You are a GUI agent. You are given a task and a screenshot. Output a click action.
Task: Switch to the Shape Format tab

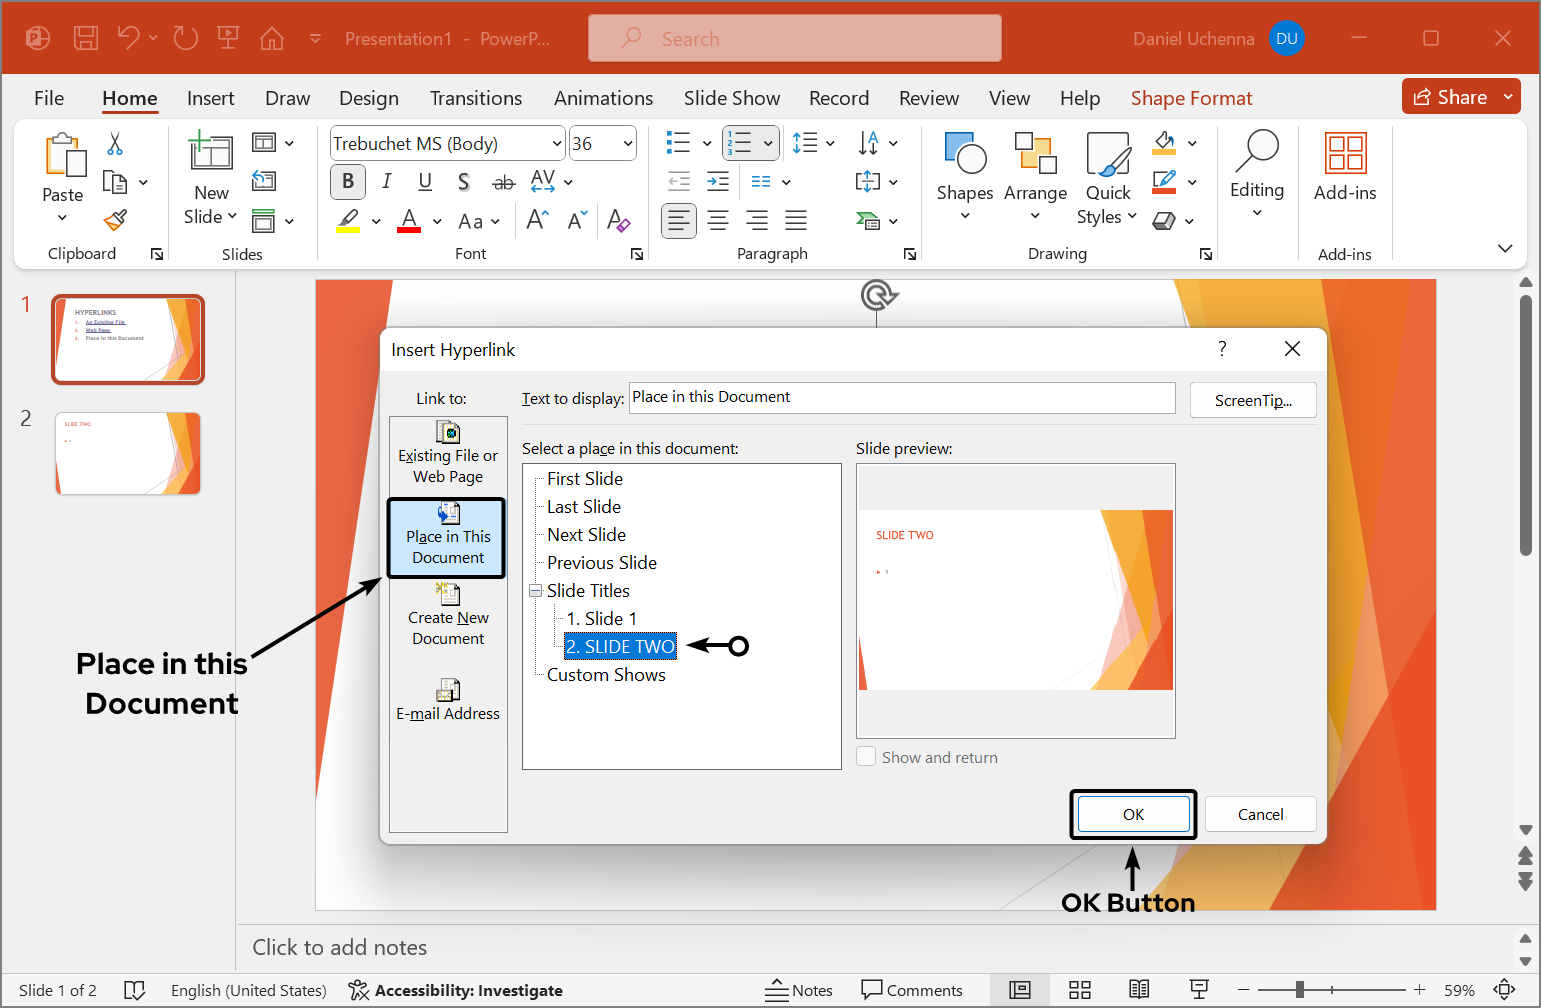pyautogui.click(x=1191, y=98)
